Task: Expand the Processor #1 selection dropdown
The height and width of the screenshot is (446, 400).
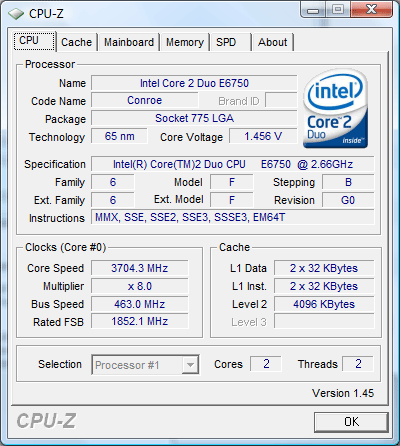Action: click(145, 365)
